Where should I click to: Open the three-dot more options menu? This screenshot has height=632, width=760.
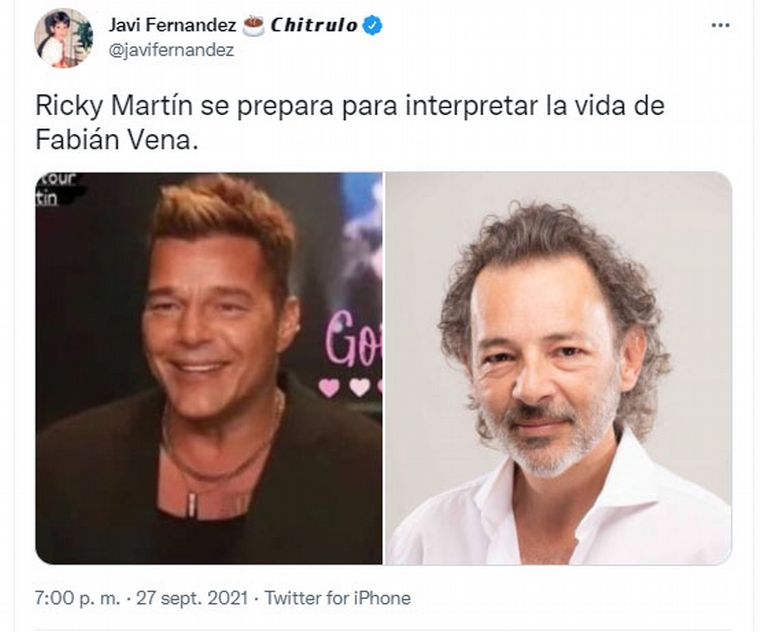[x=720, y=26]
